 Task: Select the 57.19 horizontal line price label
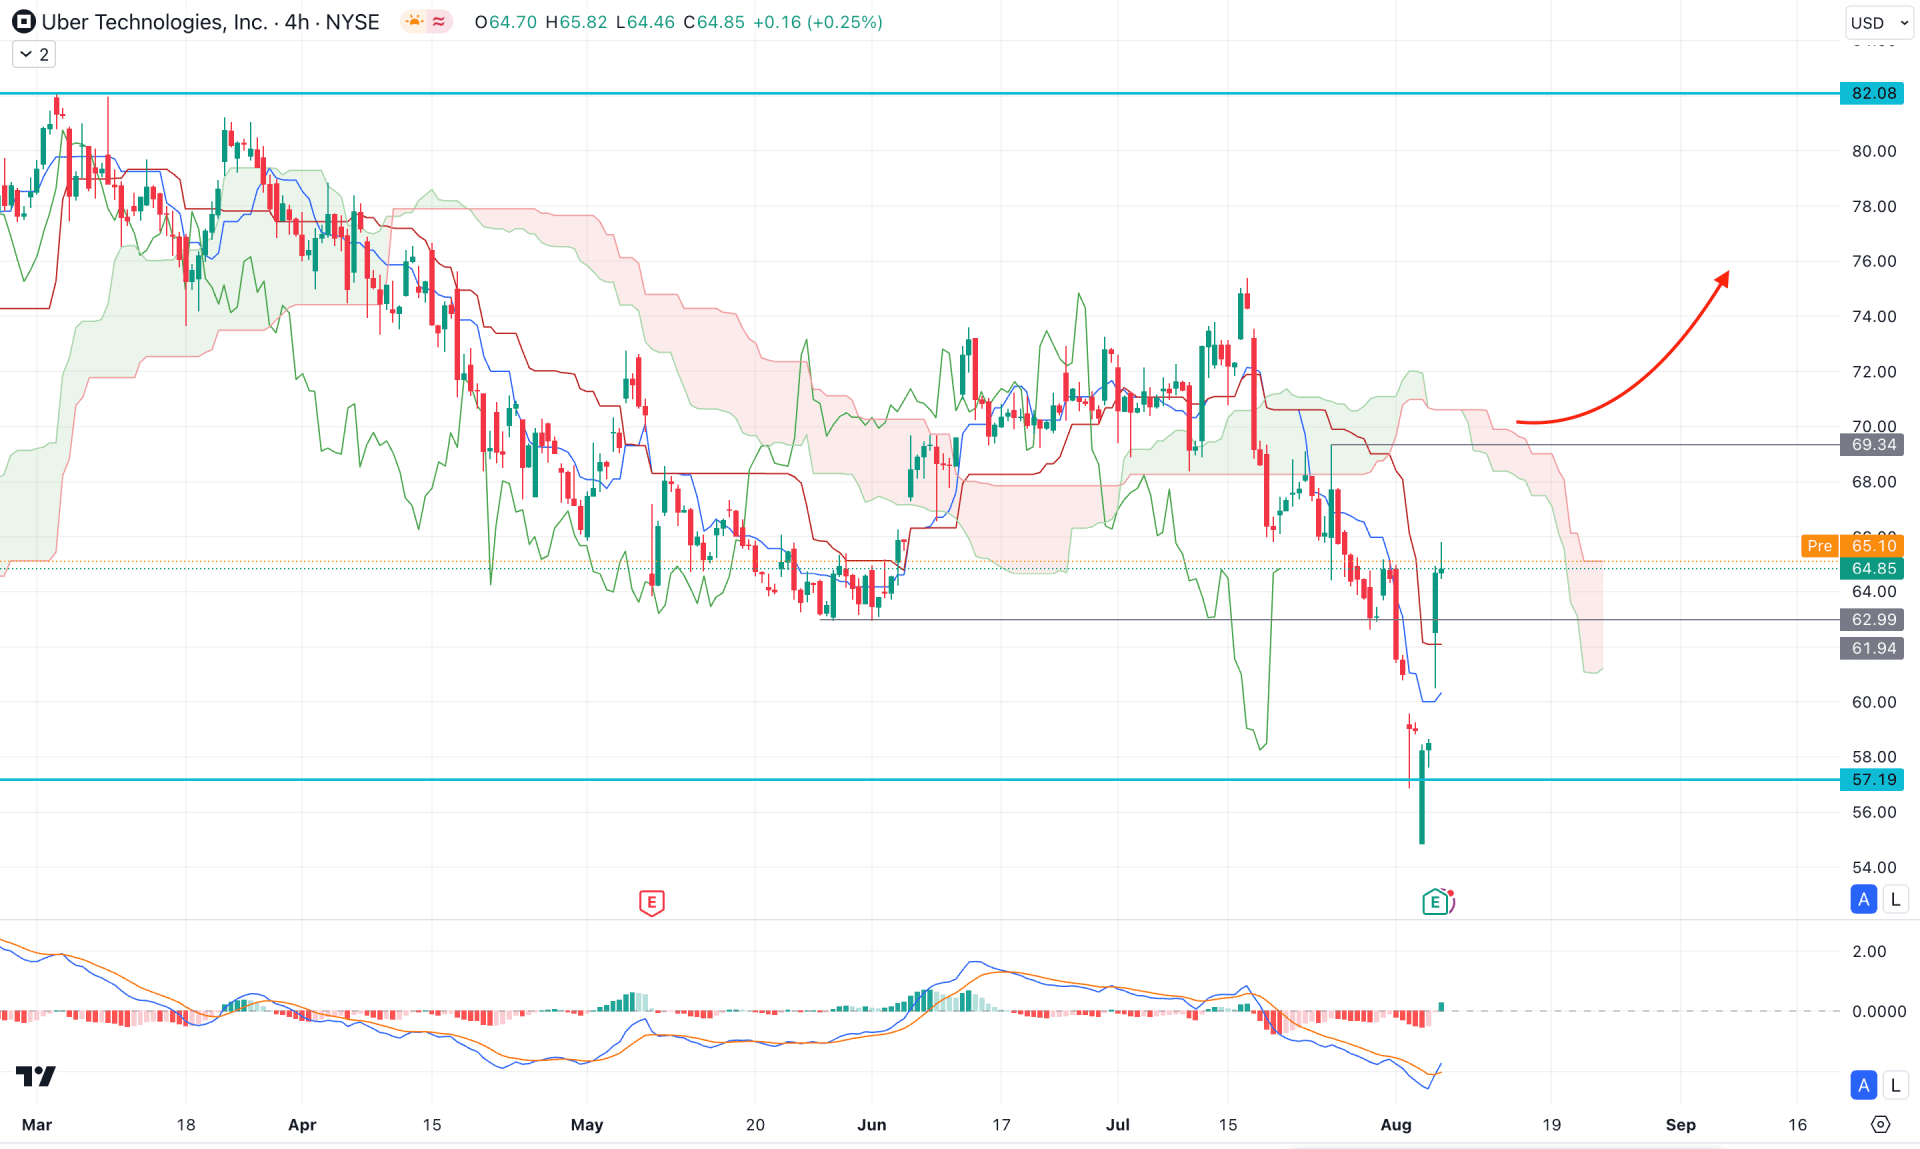pyautogui.click(x=1873, y=779)
